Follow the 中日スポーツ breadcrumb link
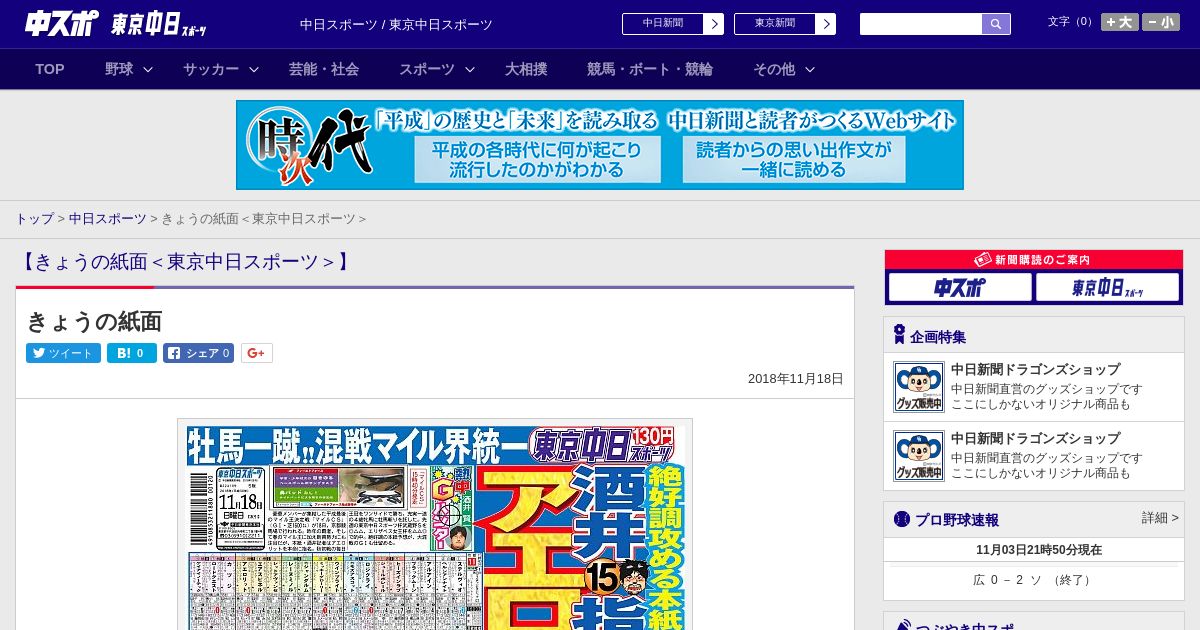This screenshot has width=1200, height=630. [107, 219]
